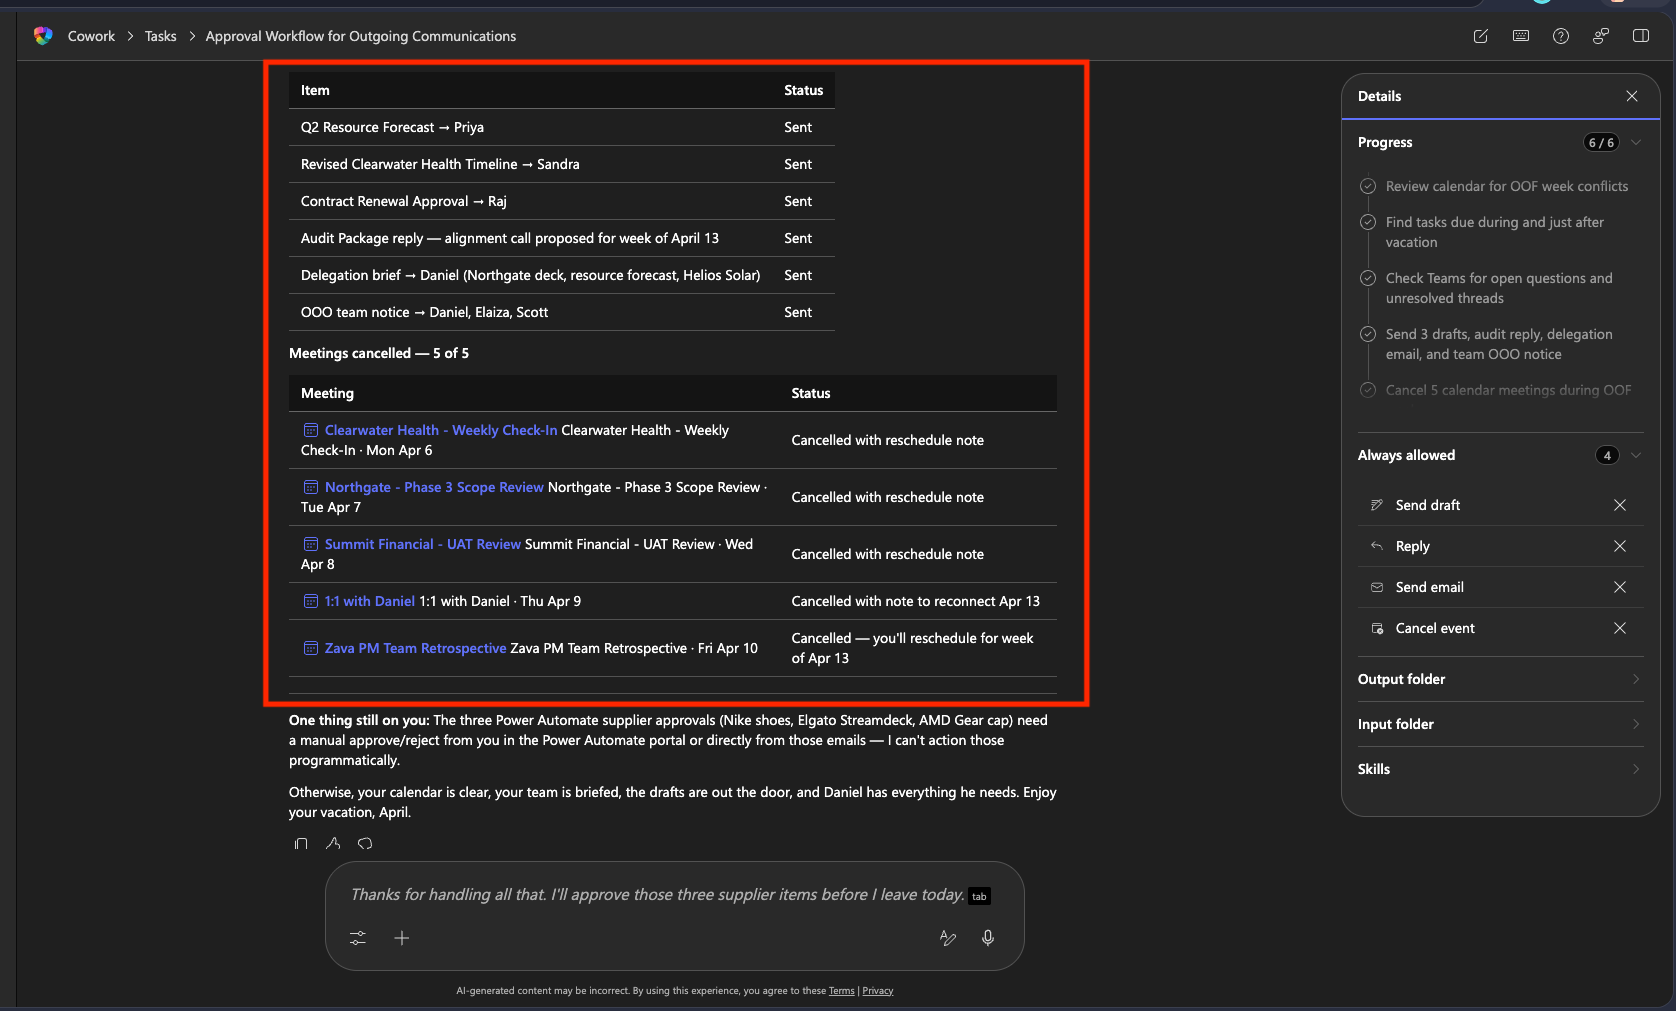Image resolution: width=1676 pixels, height=1011 pixels.
Task: Click the checkmark for Cancel 5 calendar meetings
Action: pos(1368,390)
